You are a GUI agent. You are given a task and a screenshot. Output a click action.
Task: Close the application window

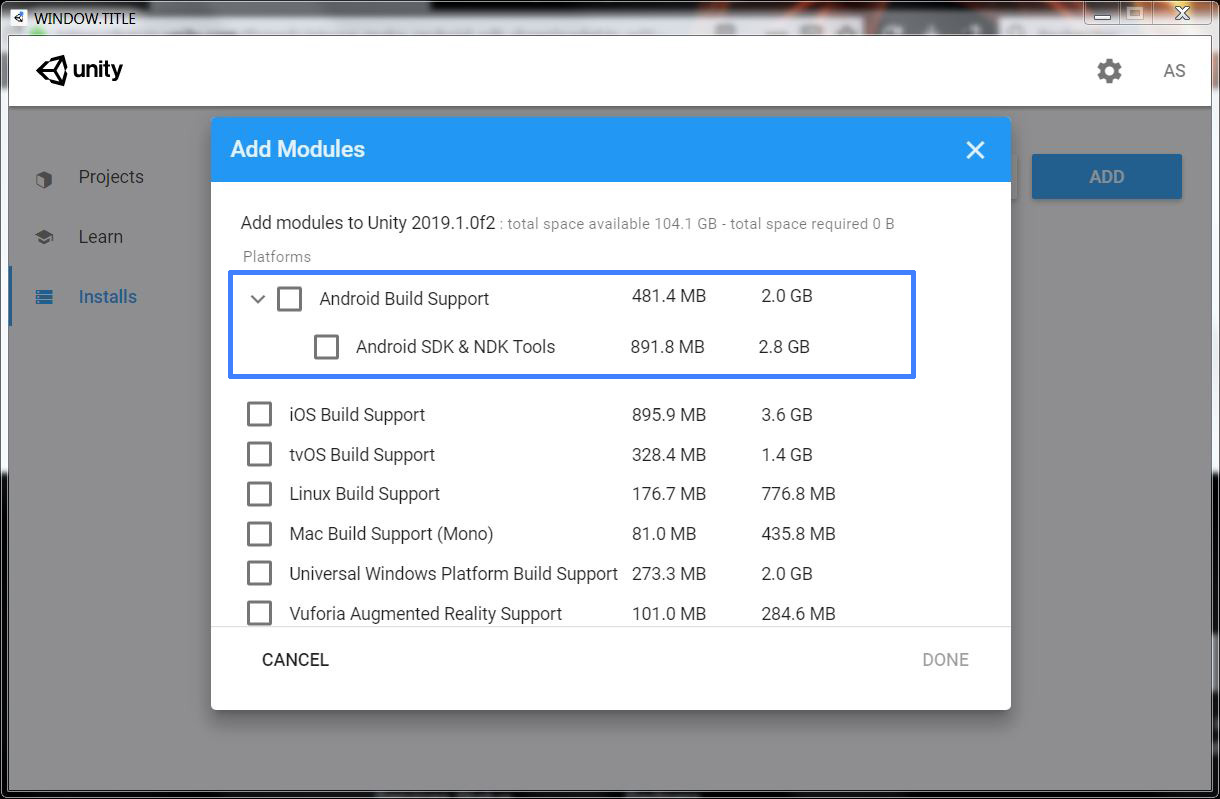[1181, 13]
